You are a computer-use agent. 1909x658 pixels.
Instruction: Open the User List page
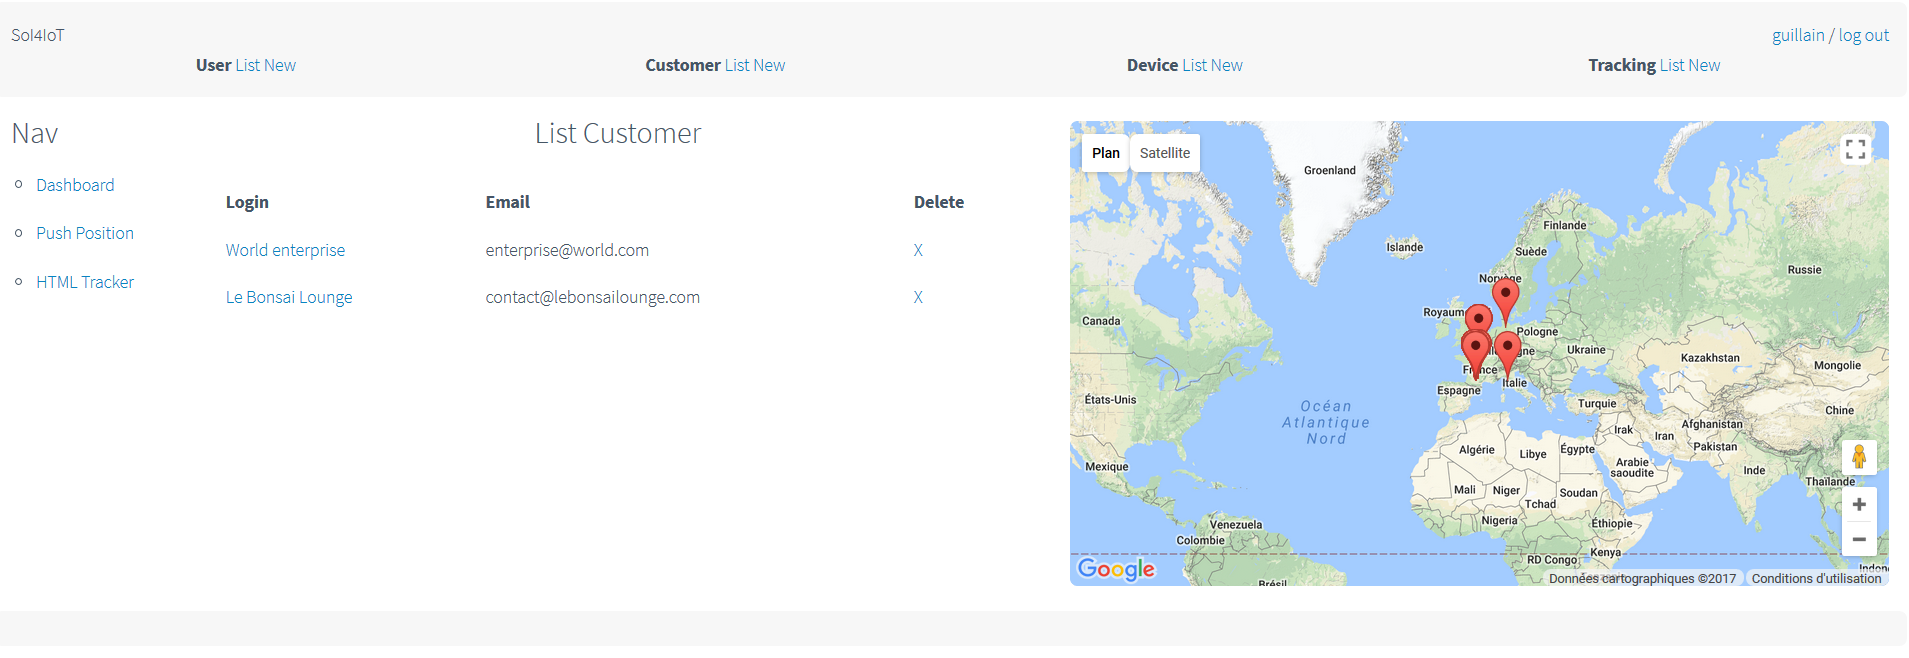248,65
